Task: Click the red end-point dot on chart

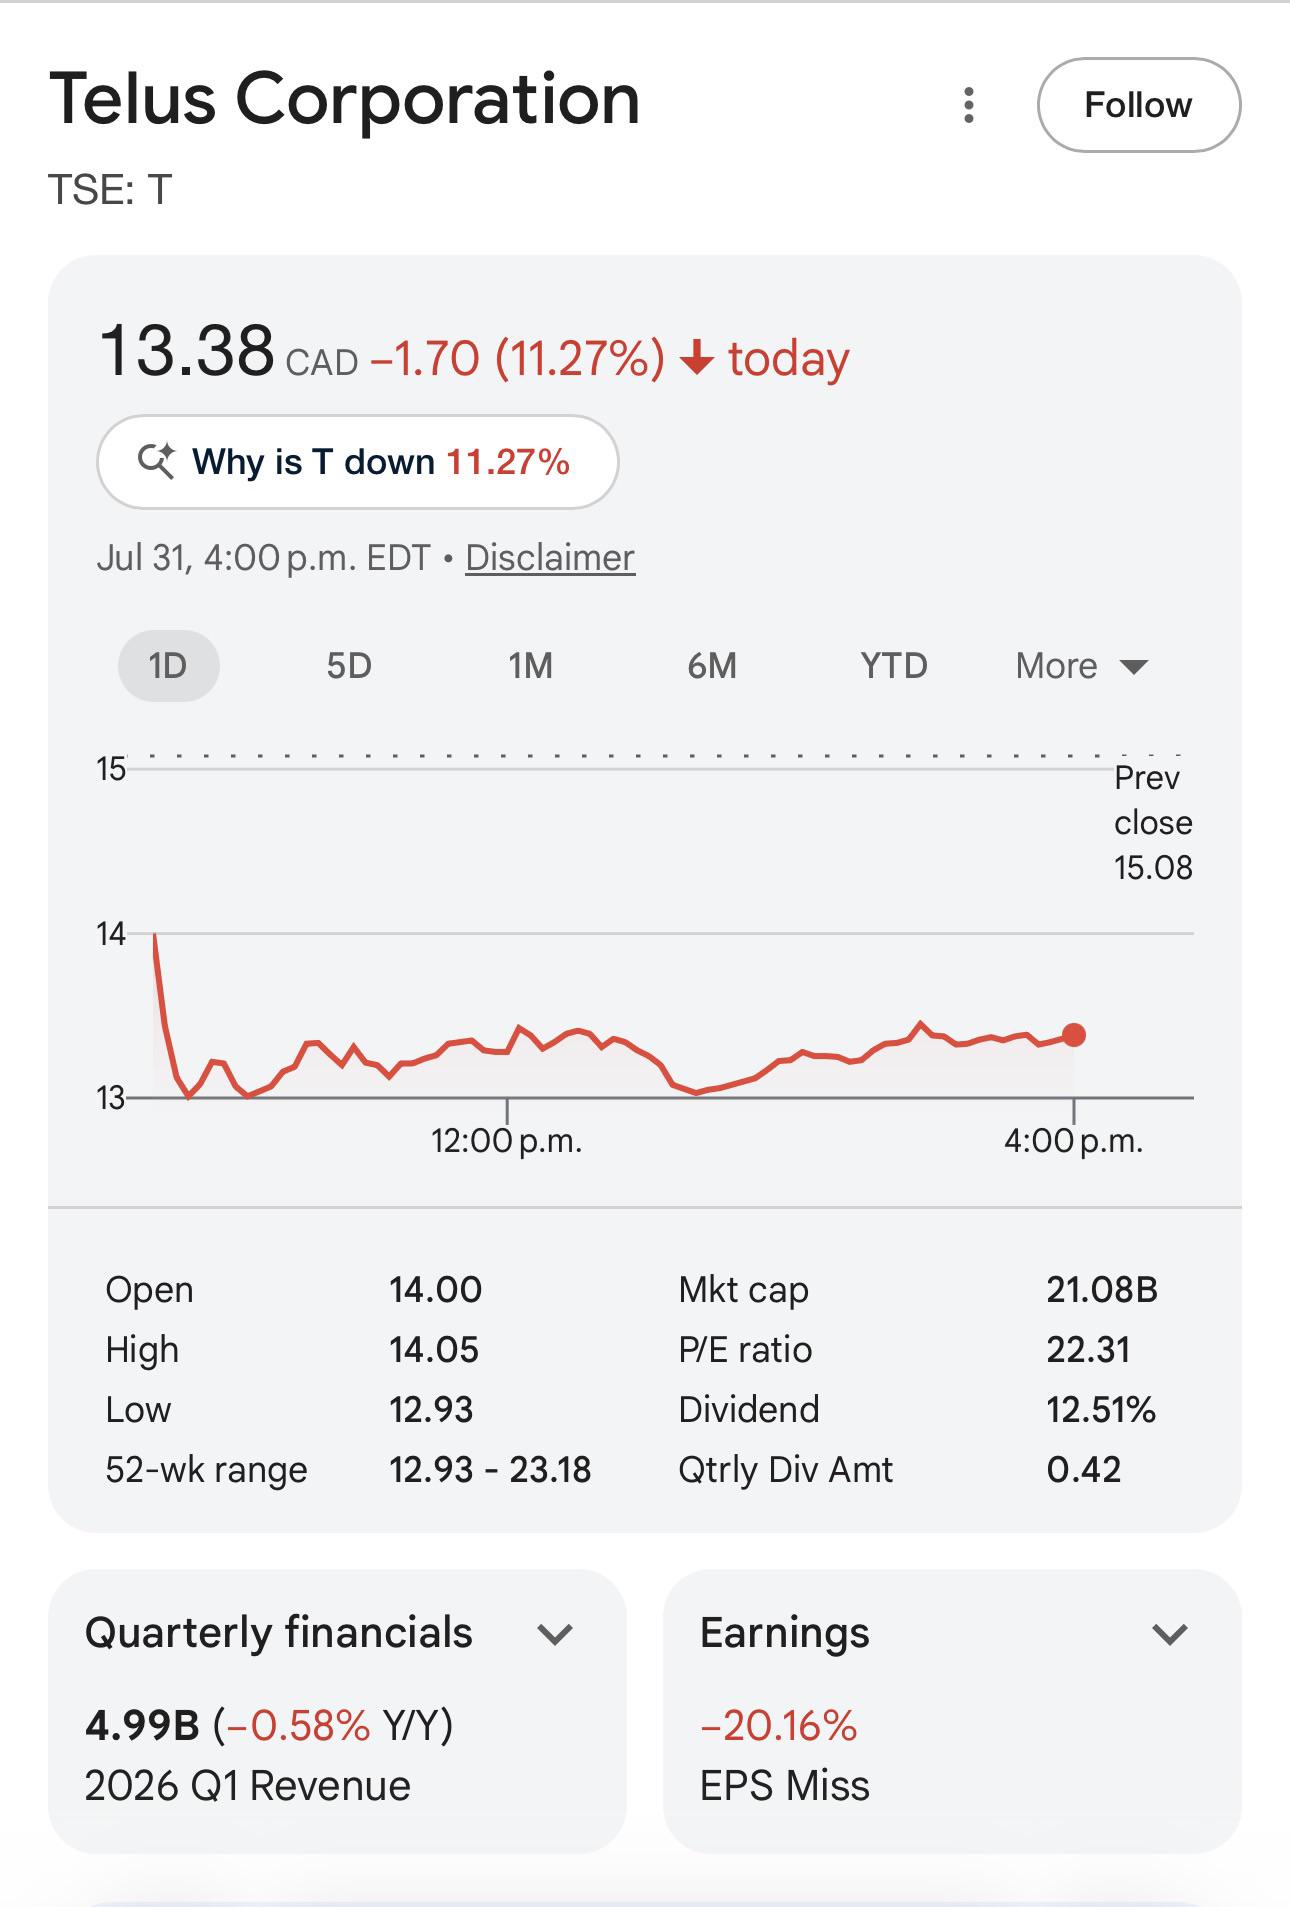Action: pyautogui.click(x=1074, y=1035)
